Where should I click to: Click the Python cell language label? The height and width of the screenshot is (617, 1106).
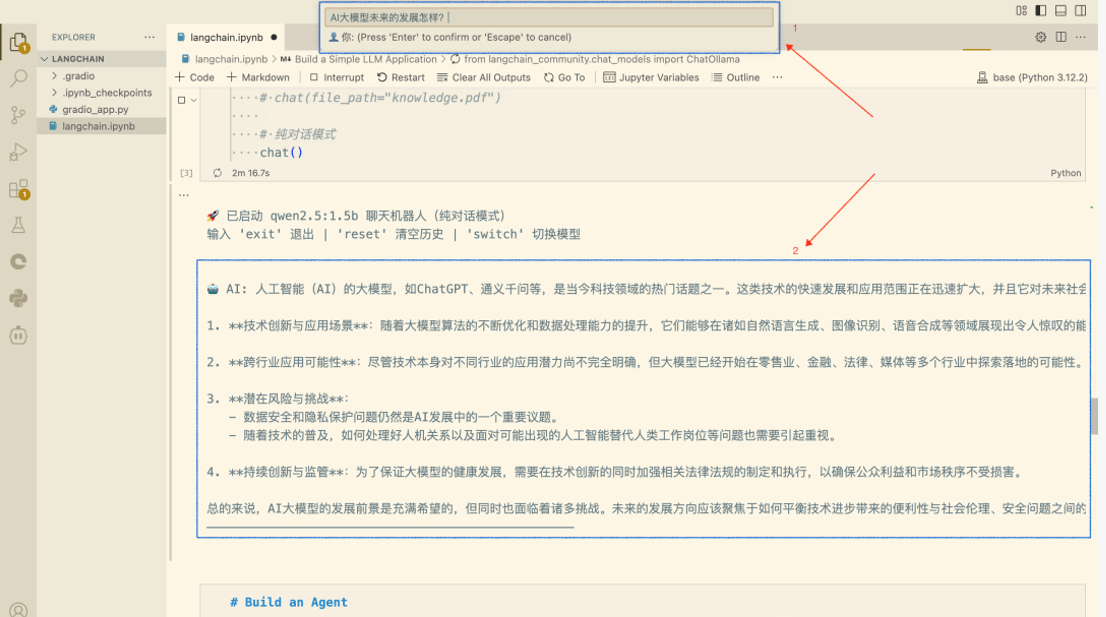point(1065,173)
